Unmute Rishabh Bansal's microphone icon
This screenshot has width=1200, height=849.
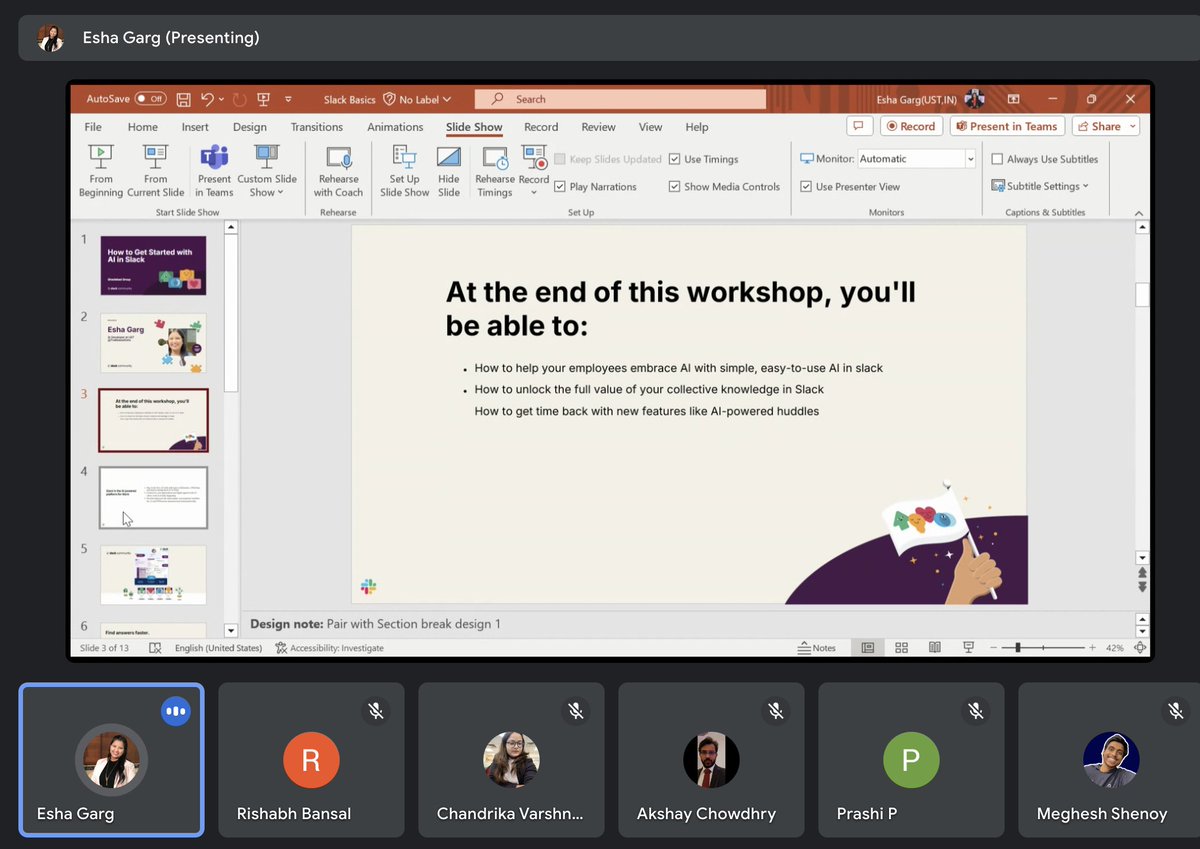(376, 711)
